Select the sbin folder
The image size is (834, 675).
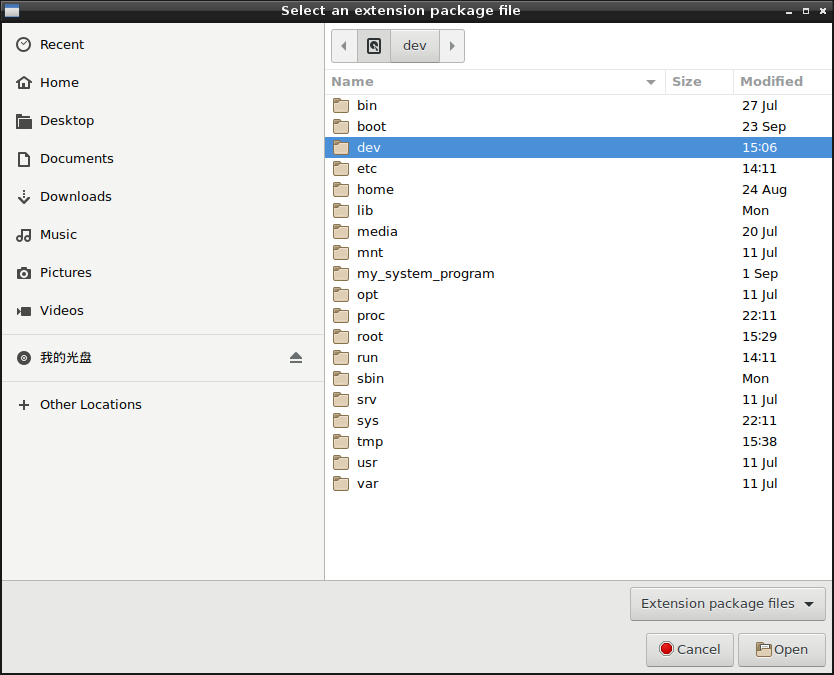(x=578, y=379)
